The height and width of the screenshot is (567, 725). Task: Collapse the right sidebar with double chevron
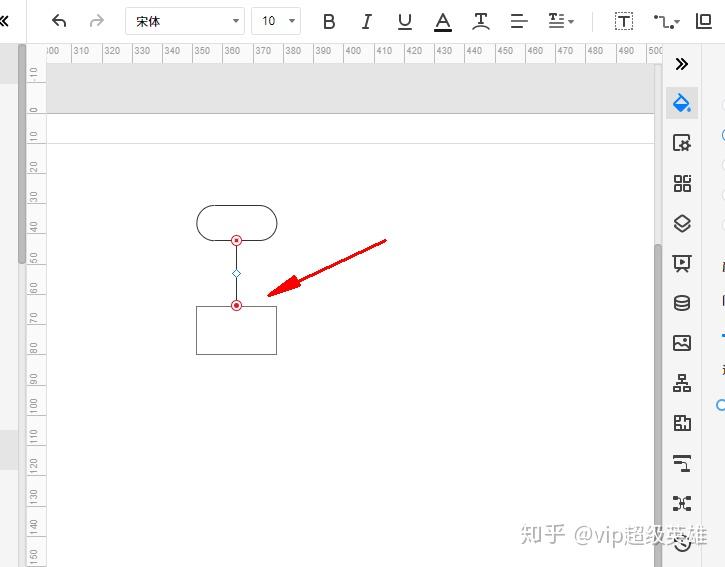click(682, 64)
